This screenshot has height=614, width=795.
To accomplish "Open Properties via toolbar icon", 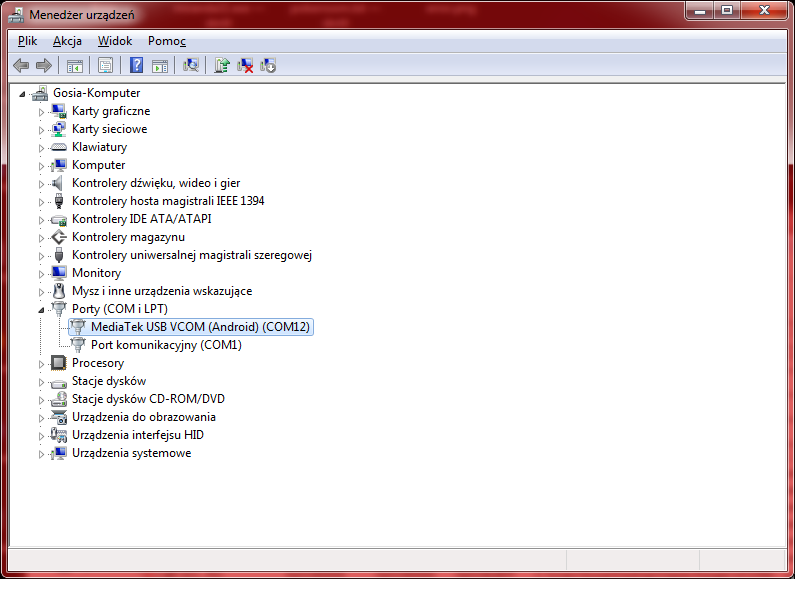I will pos(105,65).
